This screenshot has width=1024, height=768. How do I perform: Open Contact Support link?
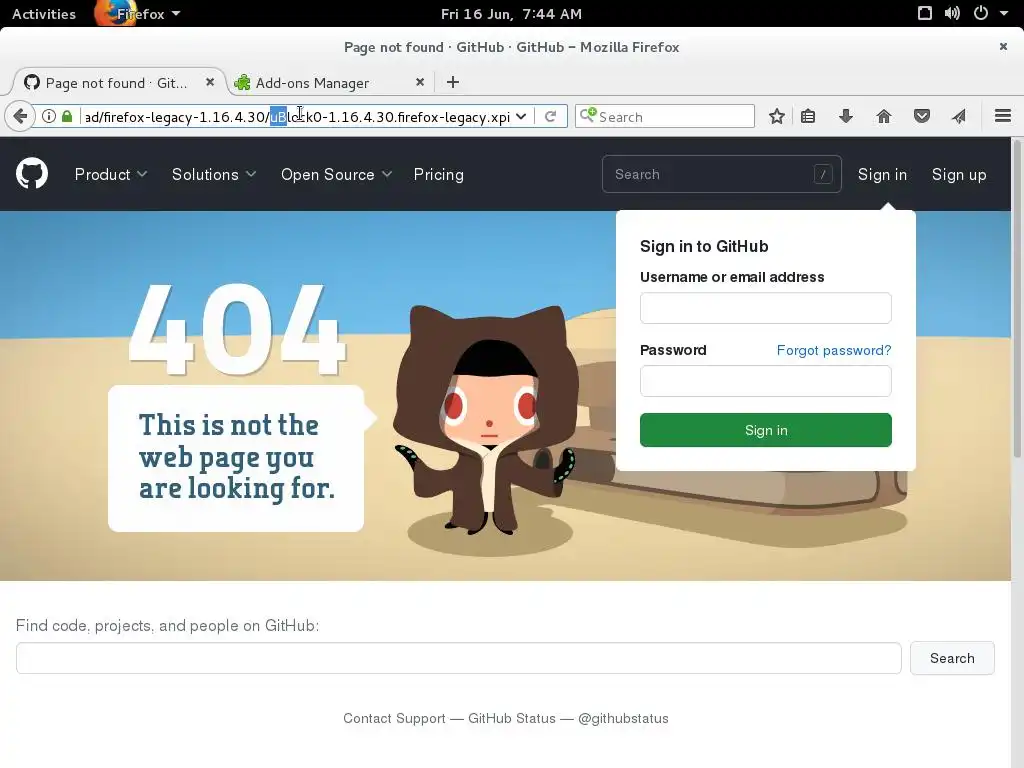(394, 718)
